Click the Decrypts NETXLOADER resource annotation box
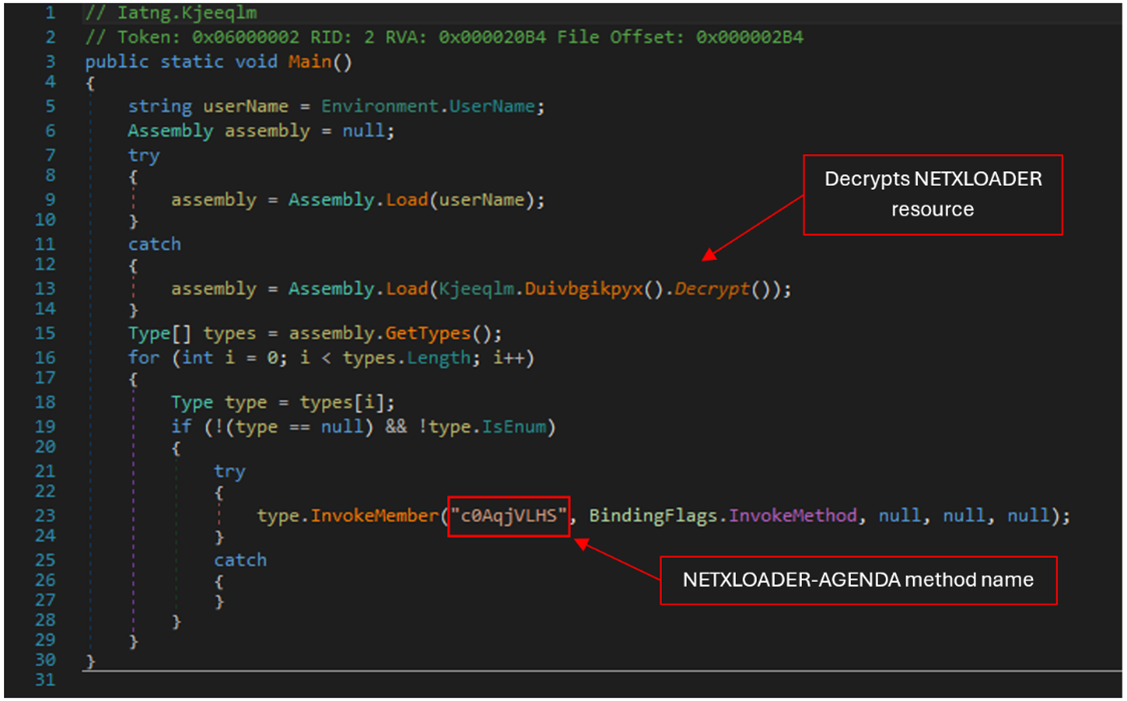 click(932, 195)
